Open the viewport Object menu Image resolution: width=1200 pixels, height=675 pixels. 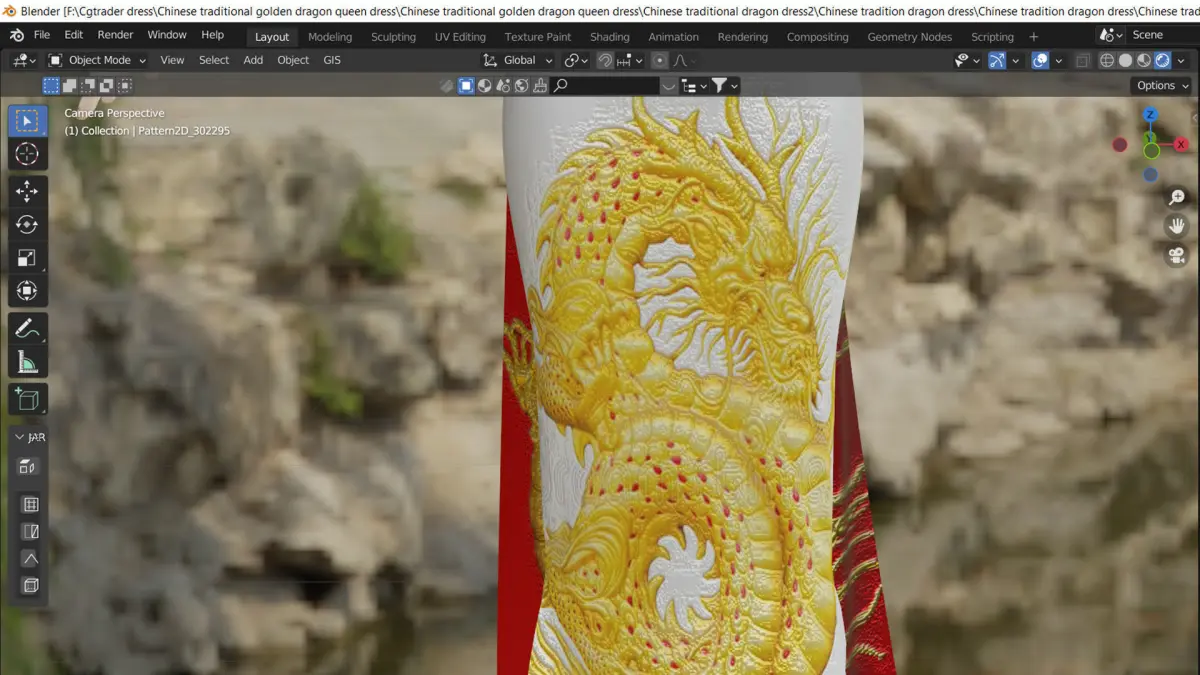pyautogui.click(x=293, y=60)
